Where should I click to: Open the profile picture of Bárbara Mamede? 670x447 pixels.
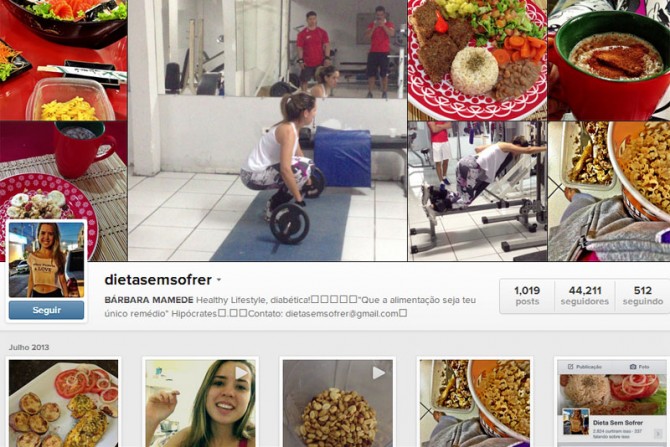(x=47, y=260)
